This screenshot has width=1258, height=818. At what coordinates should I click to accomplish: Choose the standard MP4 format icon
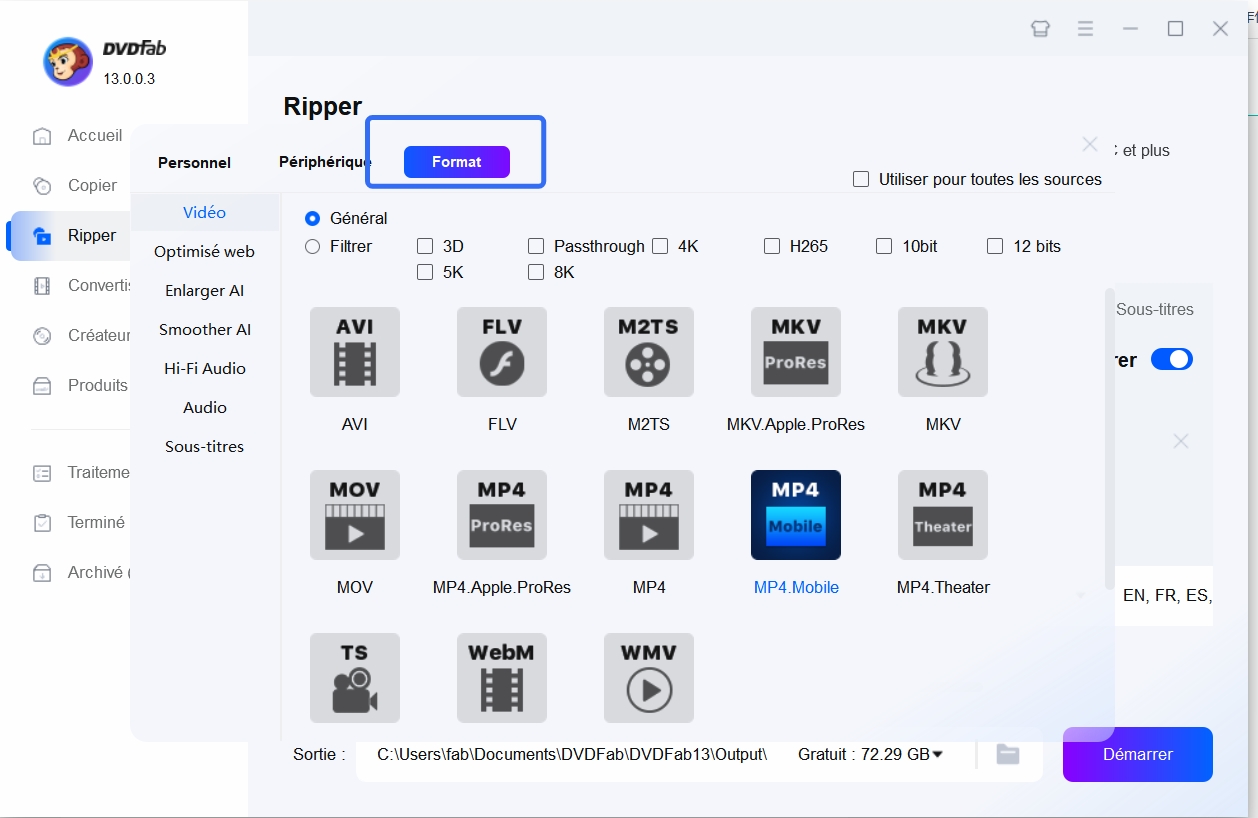pos(649,515)
